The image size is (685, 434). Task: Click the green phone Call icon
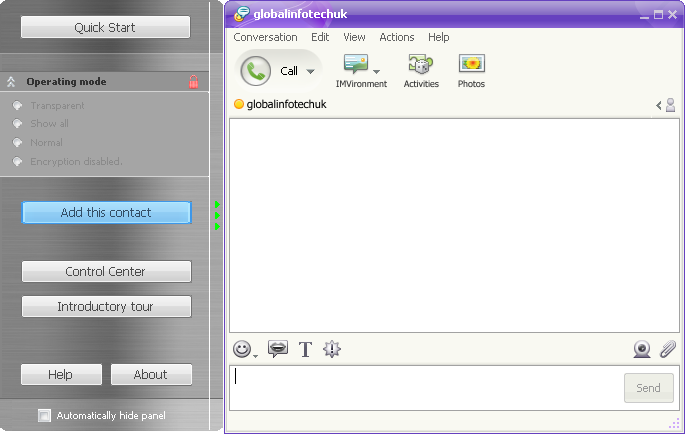tap(256, 71)
